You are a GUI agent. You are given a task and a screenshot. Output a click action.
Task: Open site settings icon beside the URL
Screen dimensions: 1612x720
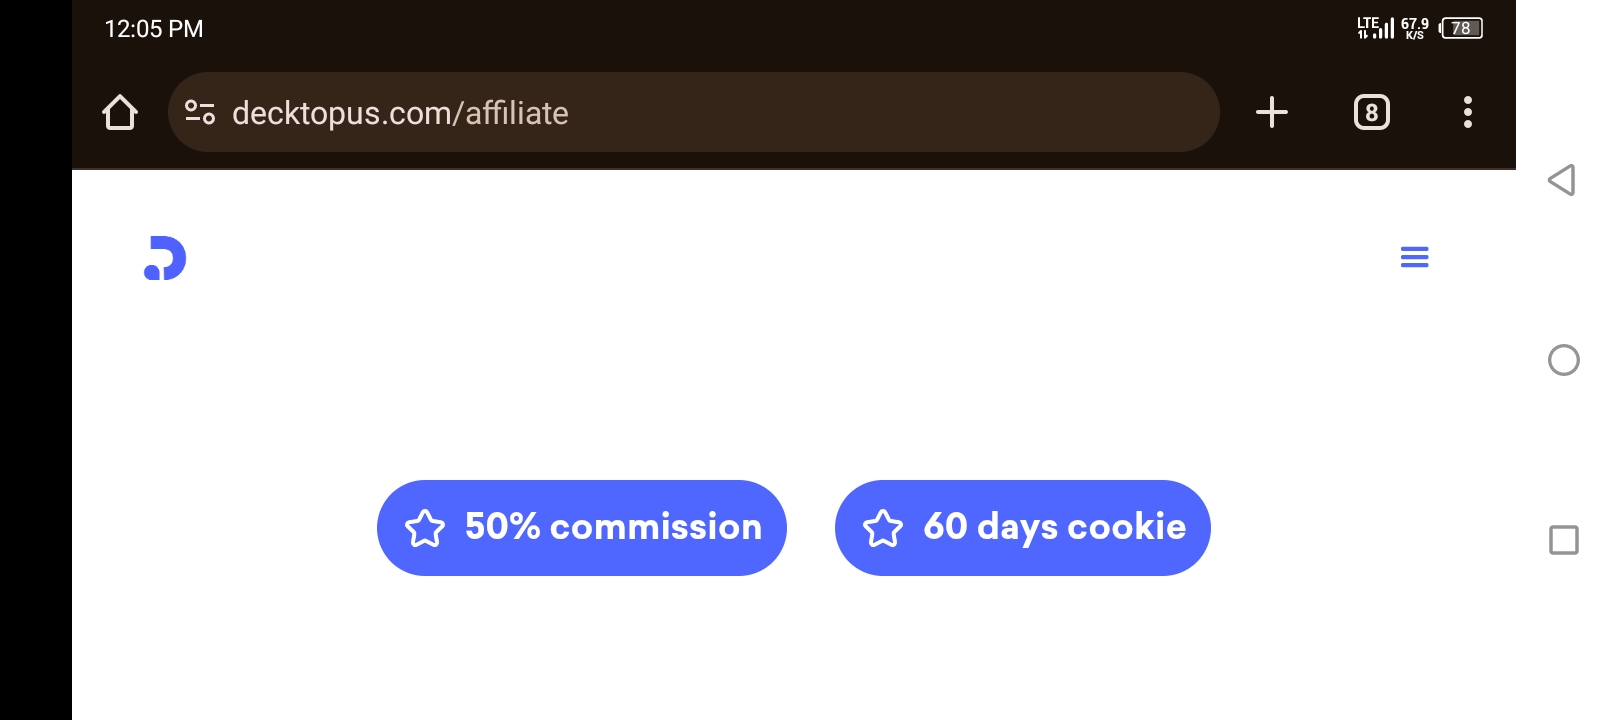(200, 112)
